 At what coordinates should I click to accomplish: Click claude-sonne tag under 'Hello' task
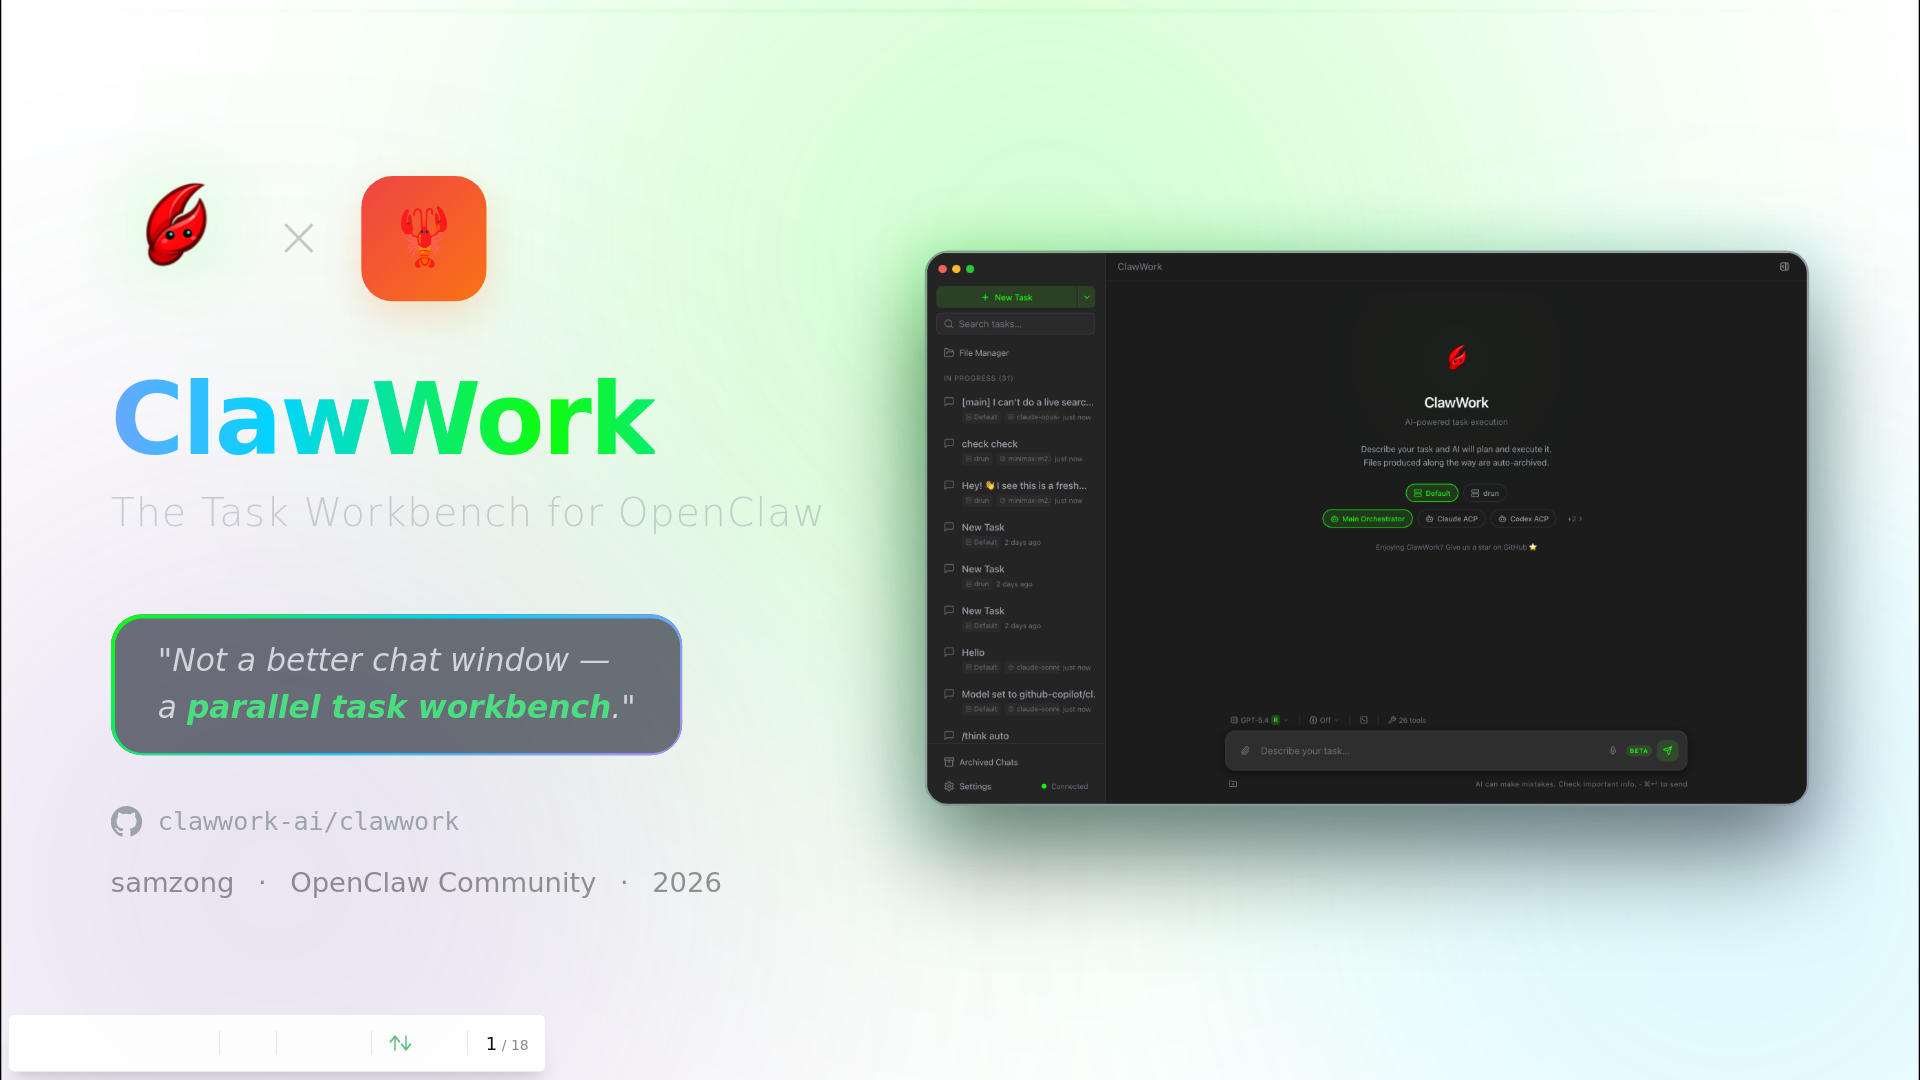click(x=1033, y=667)
